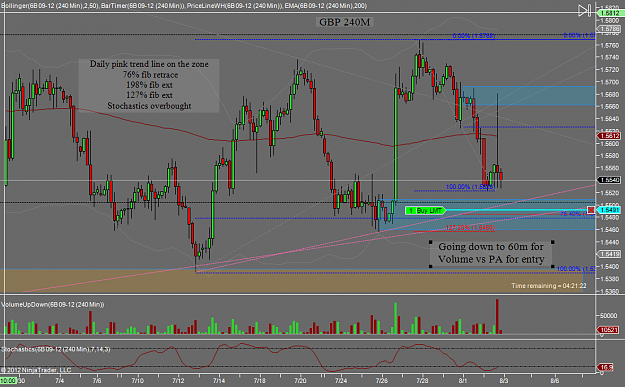This screenshot has width=625, height=387.
Task: Click the '76% fib retrace' annotation line
Action: click(x=150, y=75)
